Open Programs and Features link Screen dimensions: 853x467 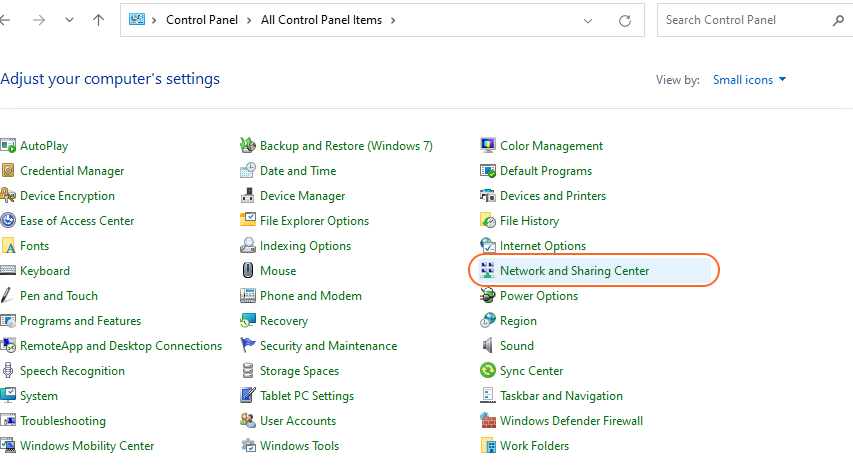[x=81, y=321]
